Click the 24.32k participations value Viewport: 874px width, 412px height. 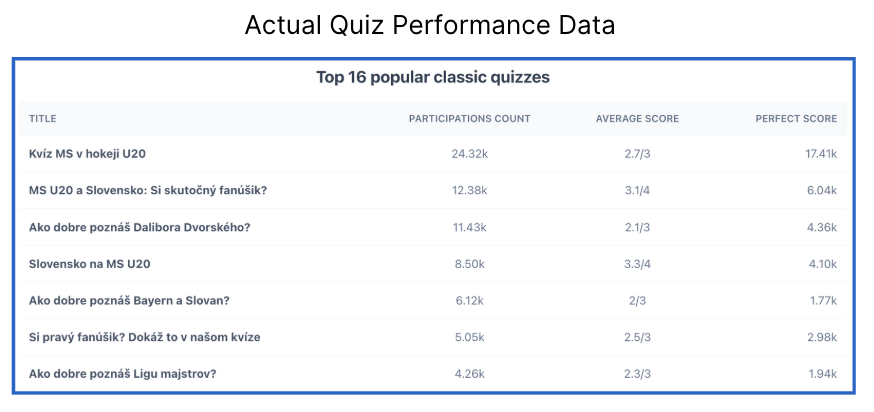tap(469, 154)
